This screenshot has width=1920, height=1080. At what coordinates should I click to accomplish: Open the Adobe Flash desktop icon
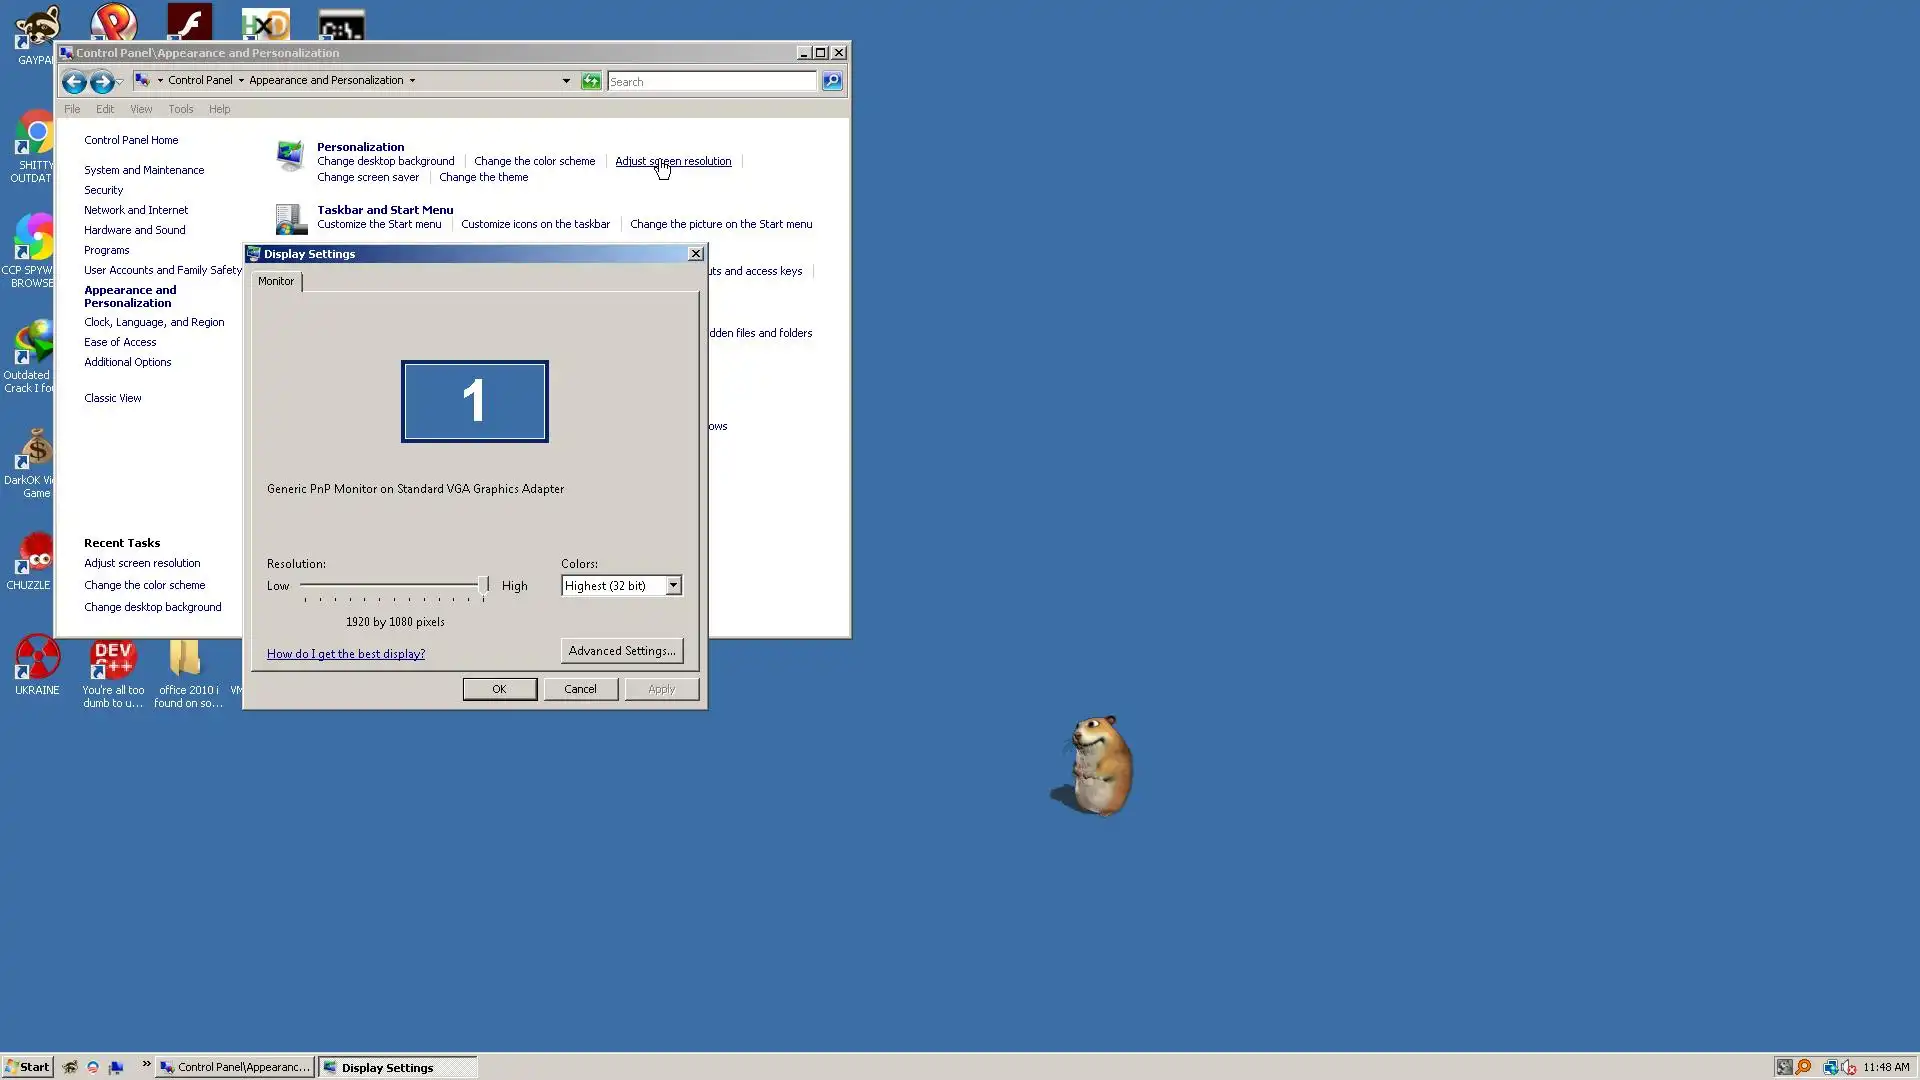coord(189,22)
